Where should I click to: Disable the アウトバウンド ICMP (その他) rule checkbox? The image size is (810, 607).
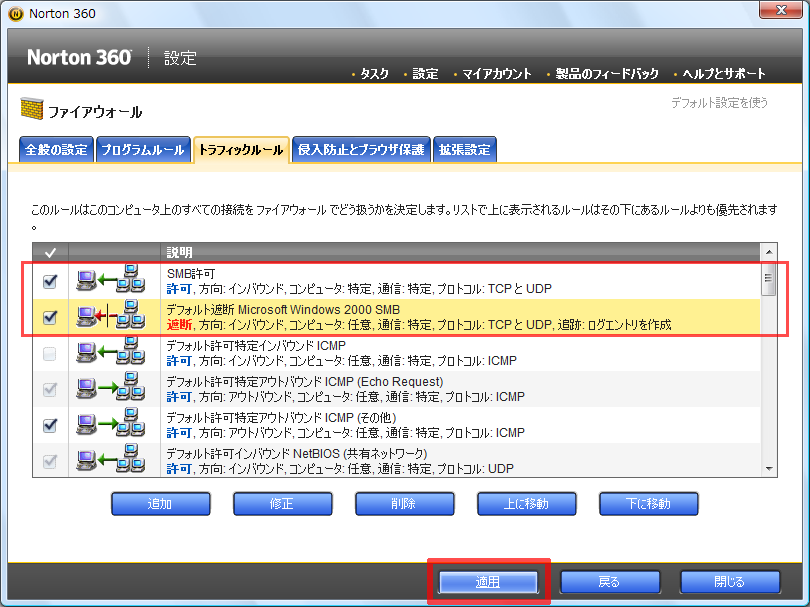coord(49,425)
